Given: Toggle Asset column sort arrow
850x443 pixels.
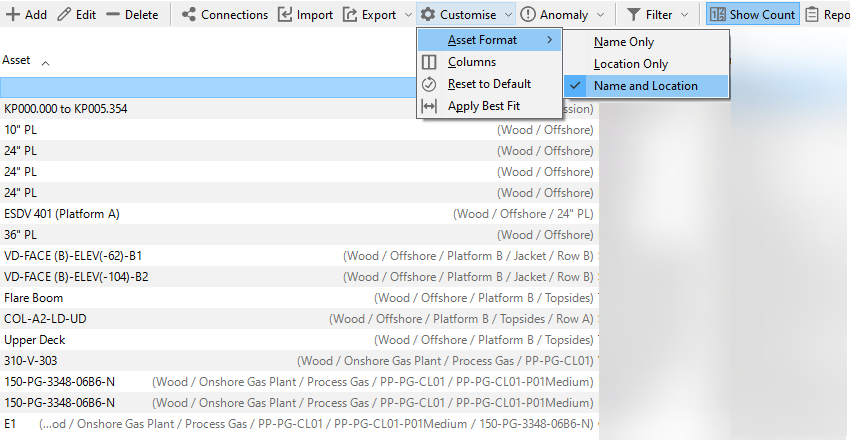Looking at the screenshot, I should point(46,63).
